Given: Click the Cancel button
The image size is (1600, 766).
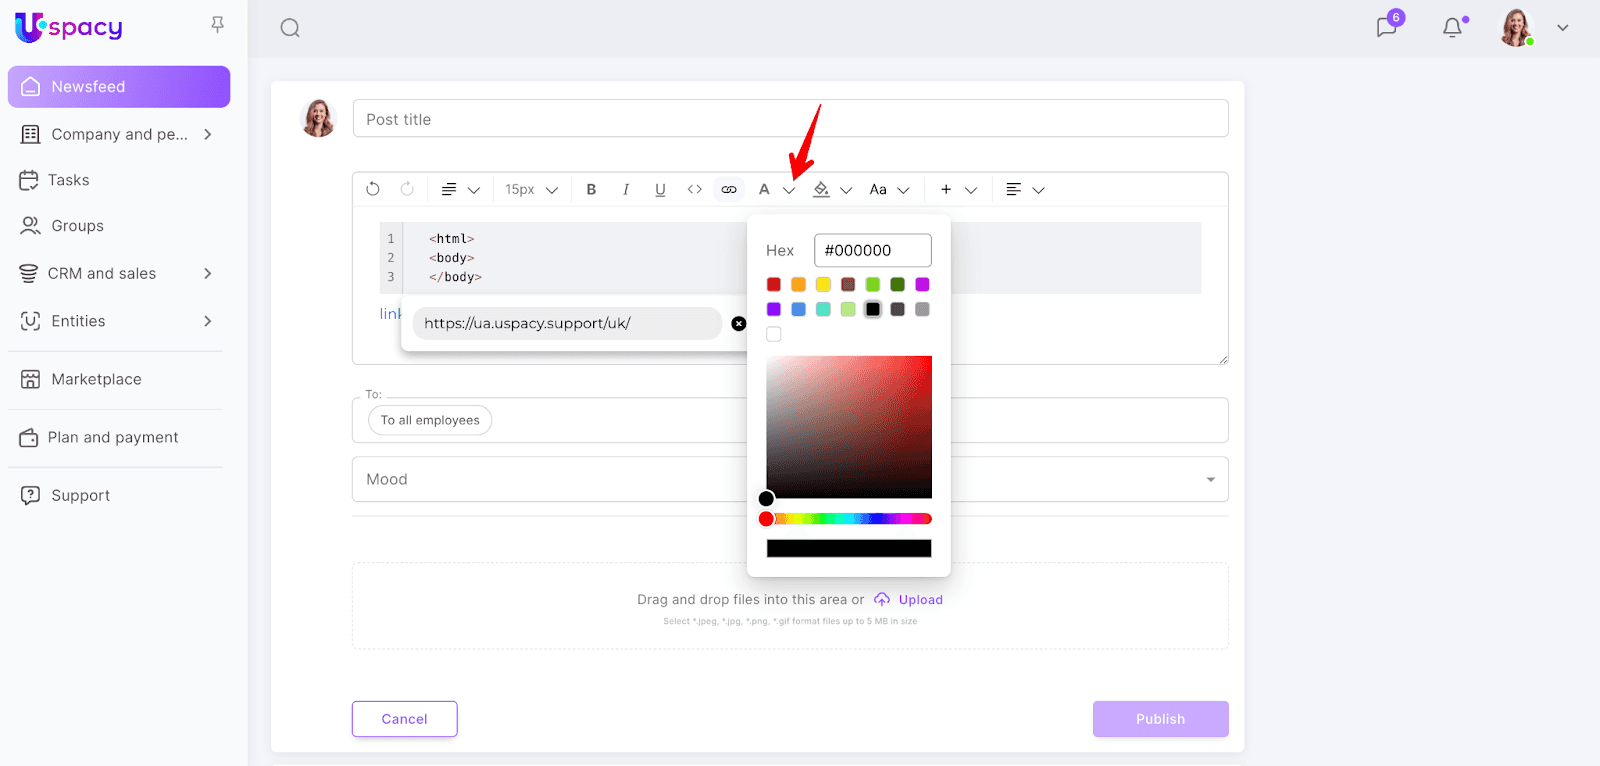Looking at the screenshot, I should pos(404,719).
